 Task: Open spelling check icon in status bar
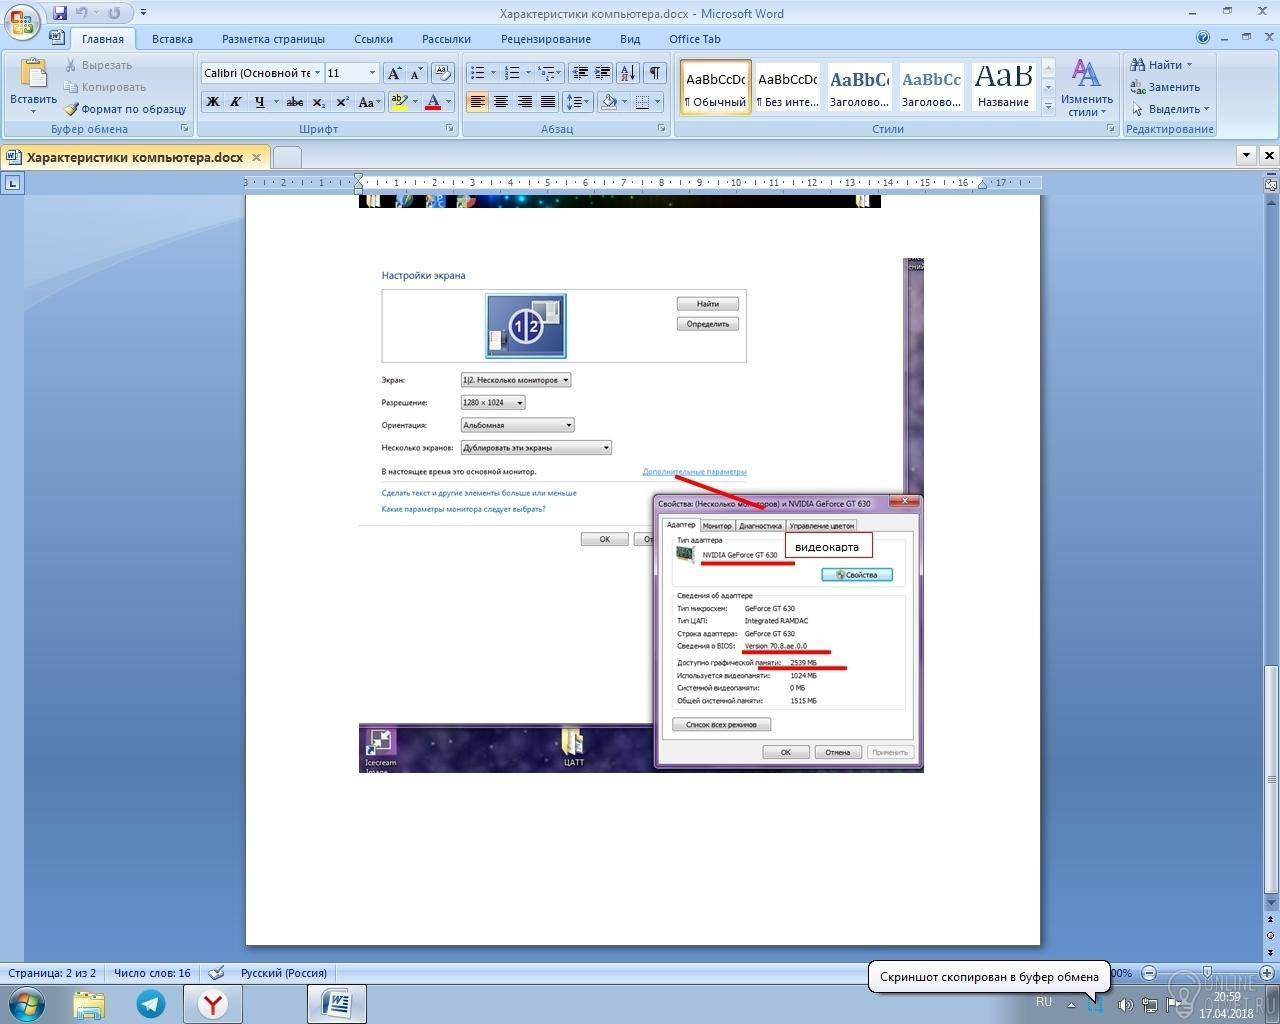216,973
